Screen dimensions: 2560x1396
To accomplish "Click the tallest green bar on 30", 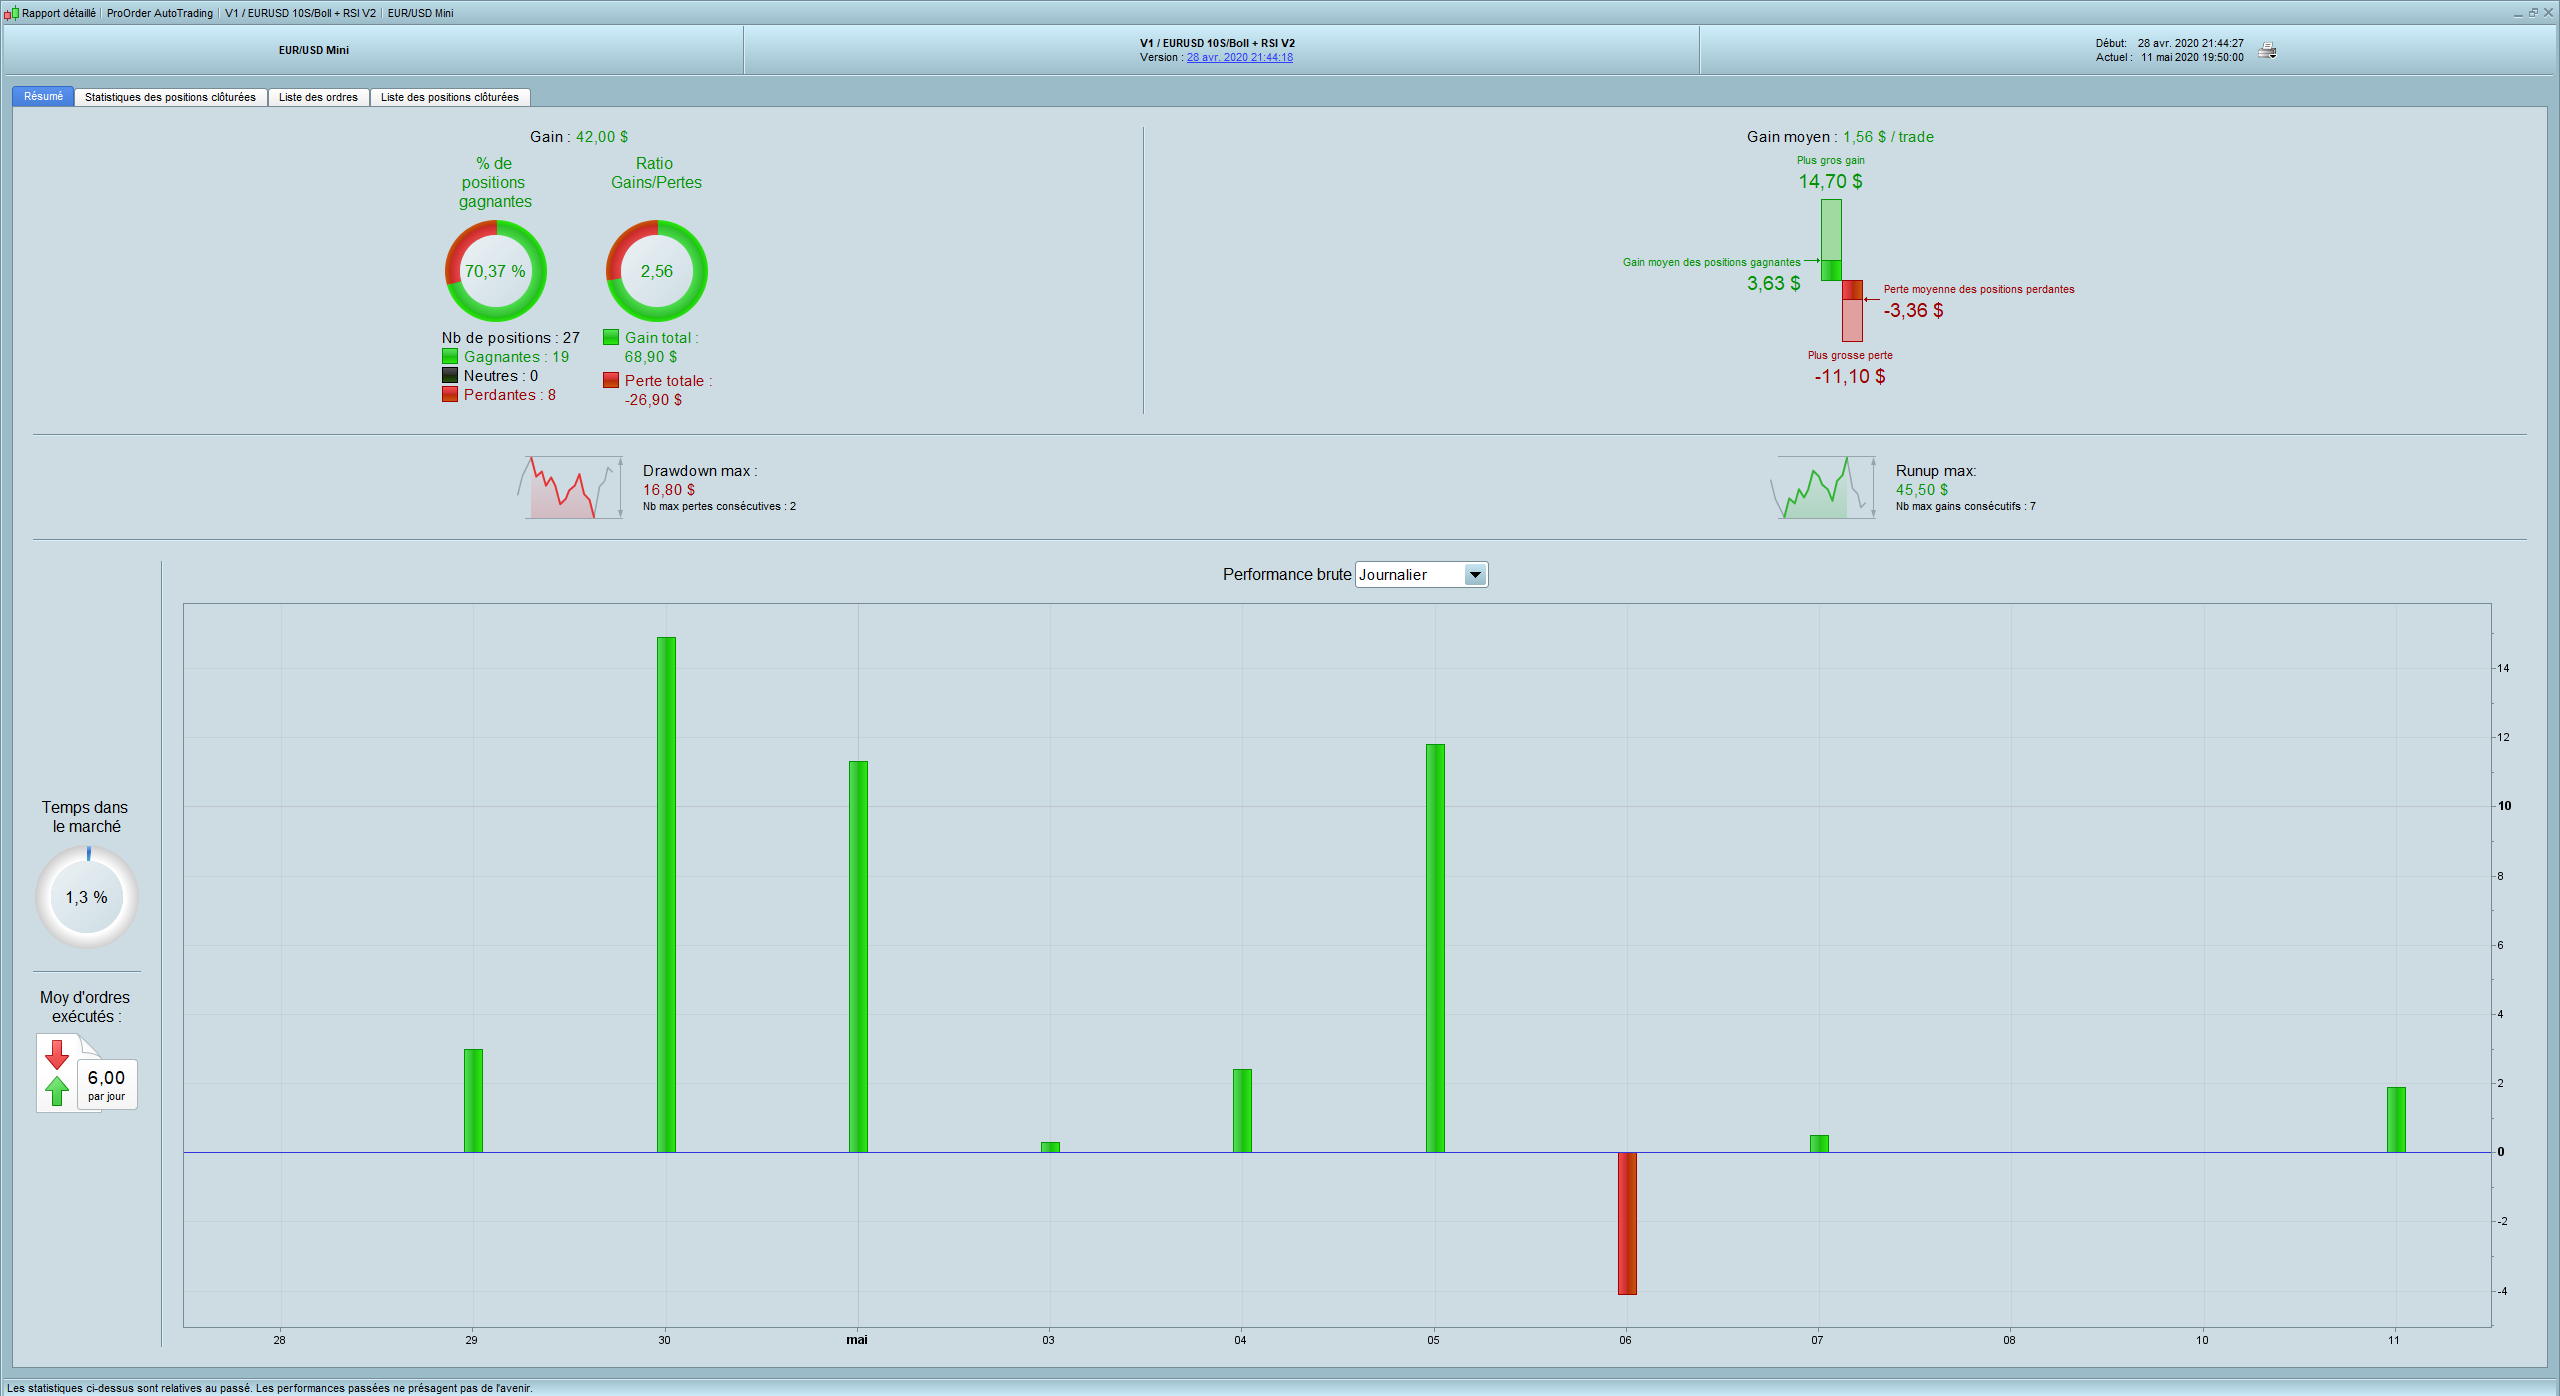I will (666, 894).
